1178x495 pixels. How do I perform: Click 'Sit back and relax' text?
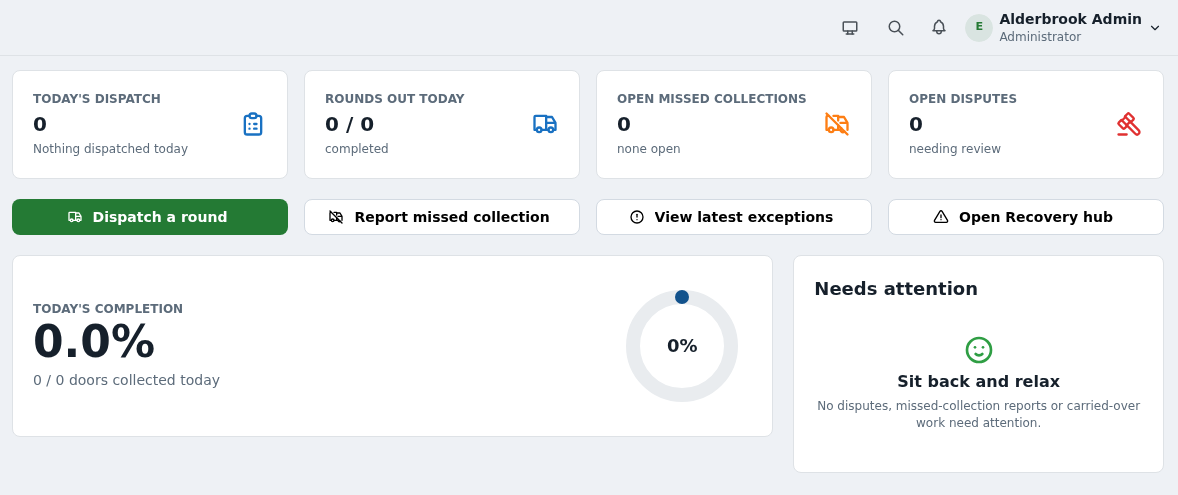point(978,381)
